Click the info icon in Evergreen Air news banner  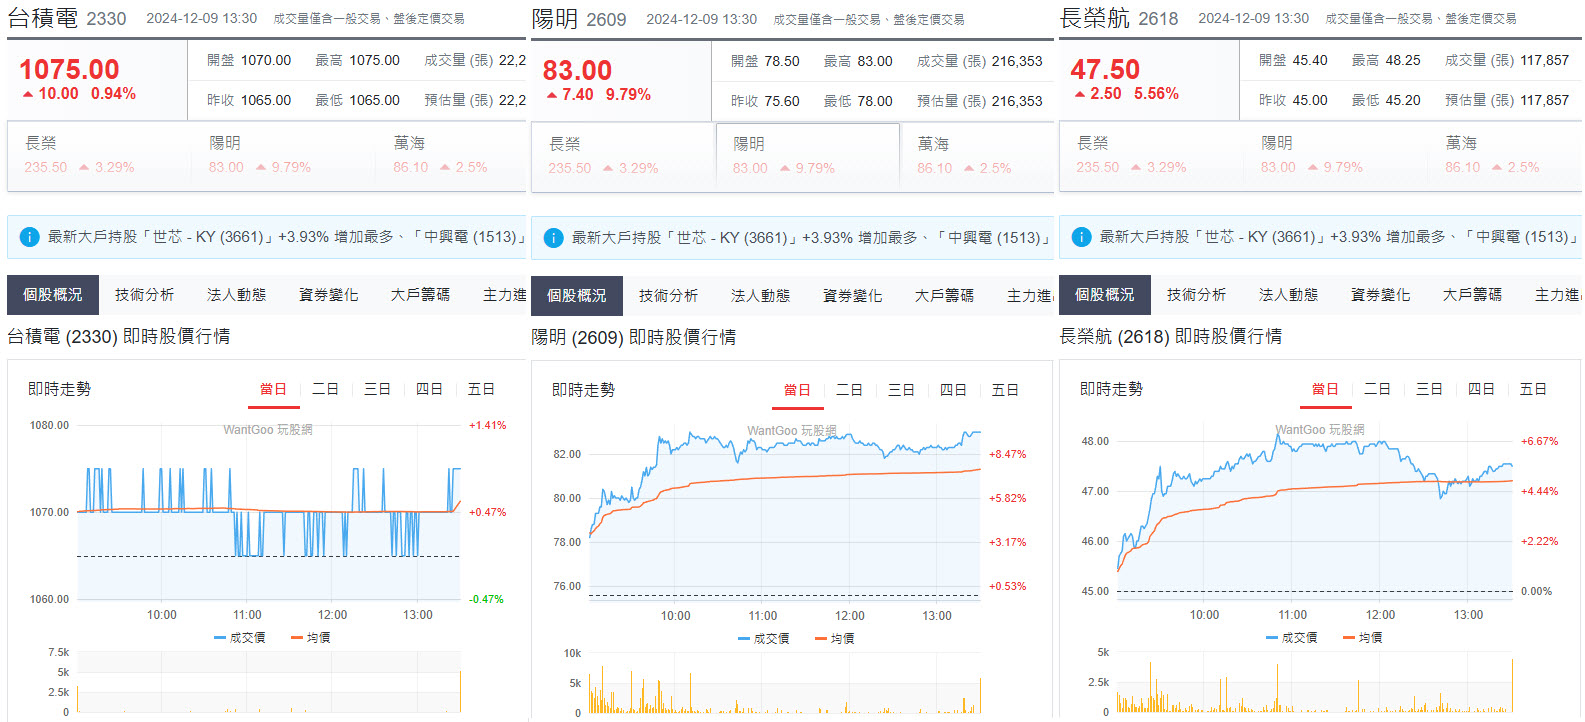click(1081, 237)
